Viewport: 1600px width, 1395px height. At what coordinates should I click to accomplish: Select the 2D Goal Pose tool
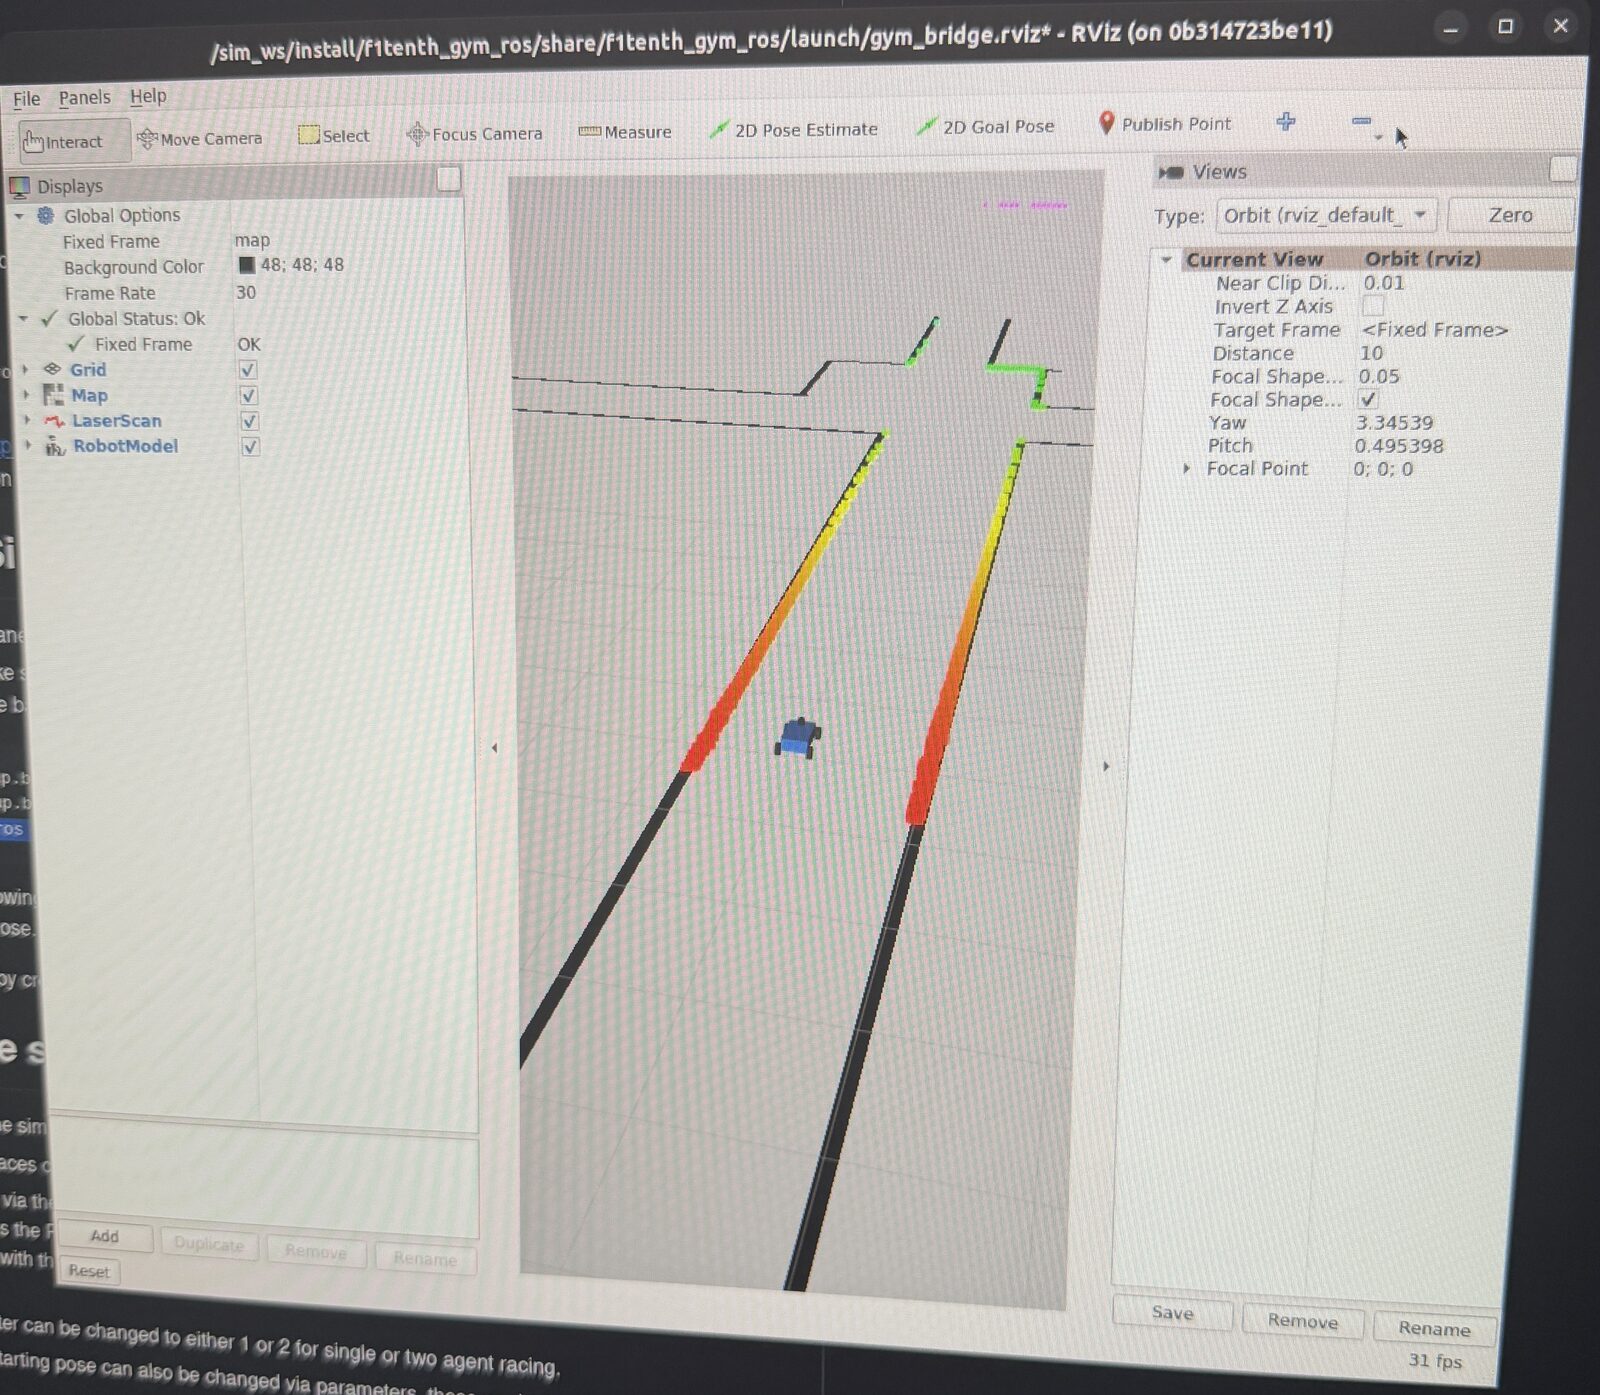(x=985, y=127)
